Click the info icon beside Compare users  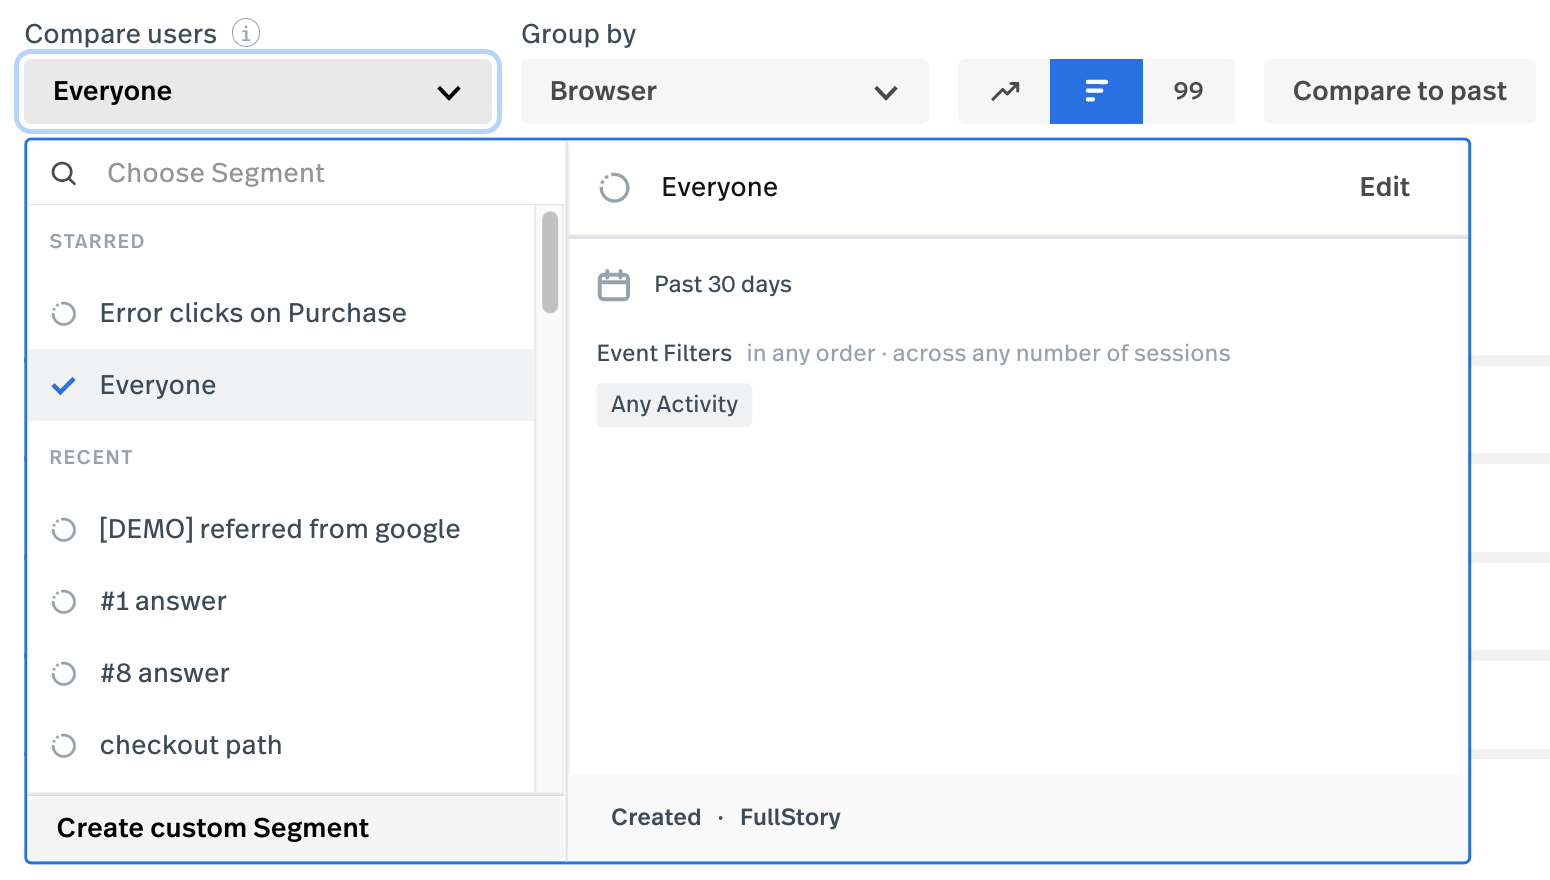click(246, 33)
